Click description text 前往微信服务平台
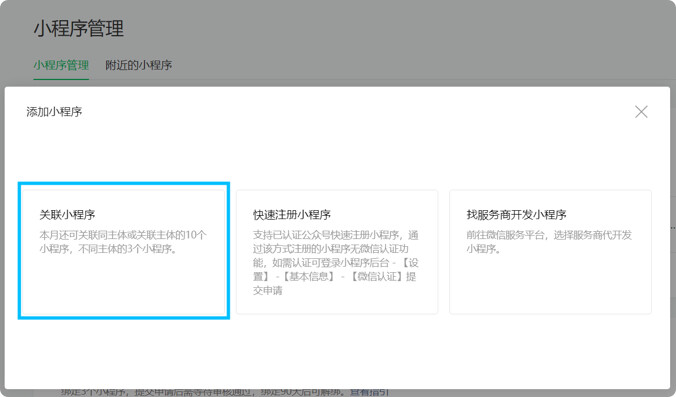Image resolution: width=676 pixels, height=397 pixels. pyautogui.click(x=505, y=235)
